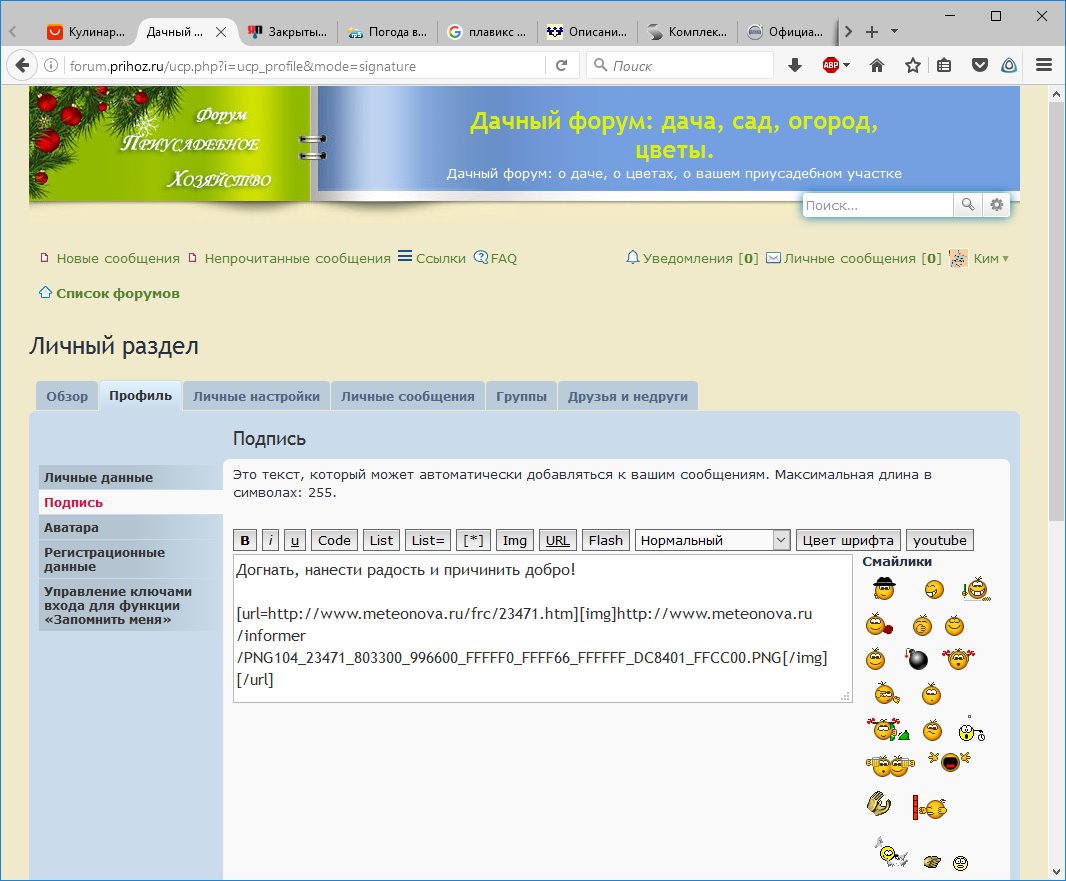Image resolution: width=1066 pixels, height=881 pixels.
Task: Click the "Непрочитанные сообщения" link
Action: (297, 258)
